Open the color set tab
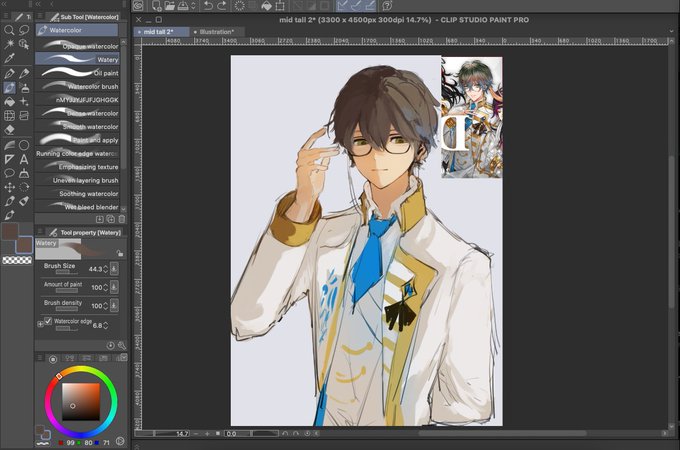 point(103,358)
